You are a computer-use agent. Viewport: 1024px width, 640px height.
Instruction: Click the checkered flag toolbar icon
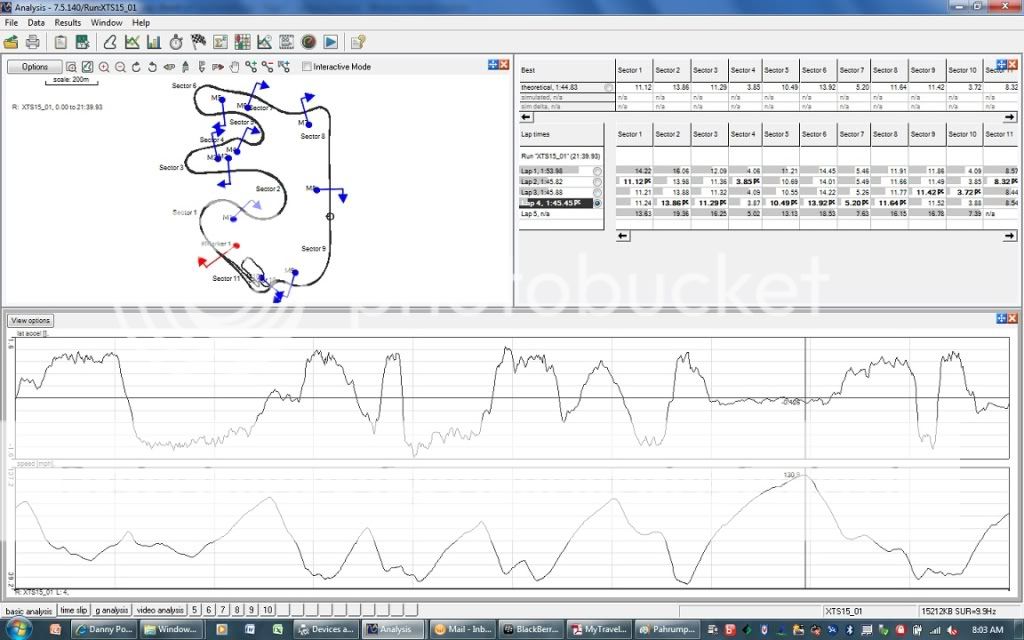pyautogui.click(x=198, y=42)
